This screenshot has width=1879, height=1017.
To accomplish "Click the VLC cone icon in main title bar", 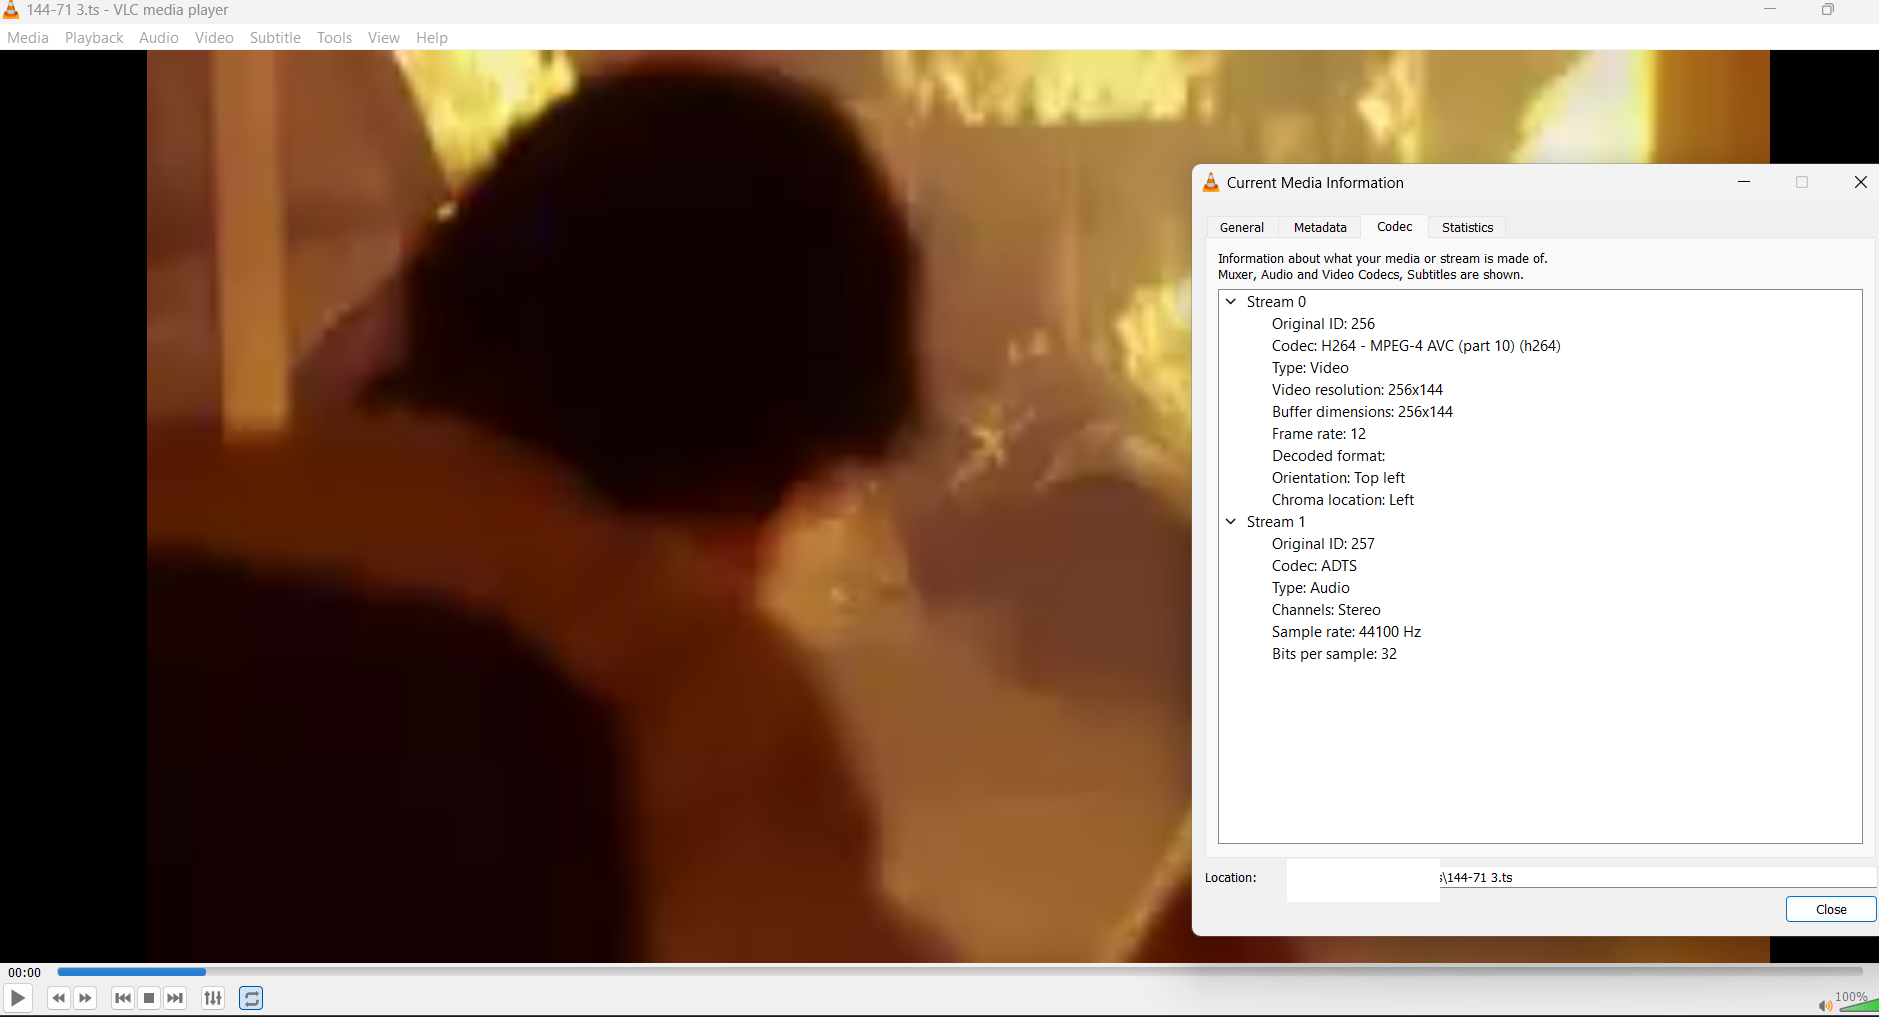I will (11, 10).
